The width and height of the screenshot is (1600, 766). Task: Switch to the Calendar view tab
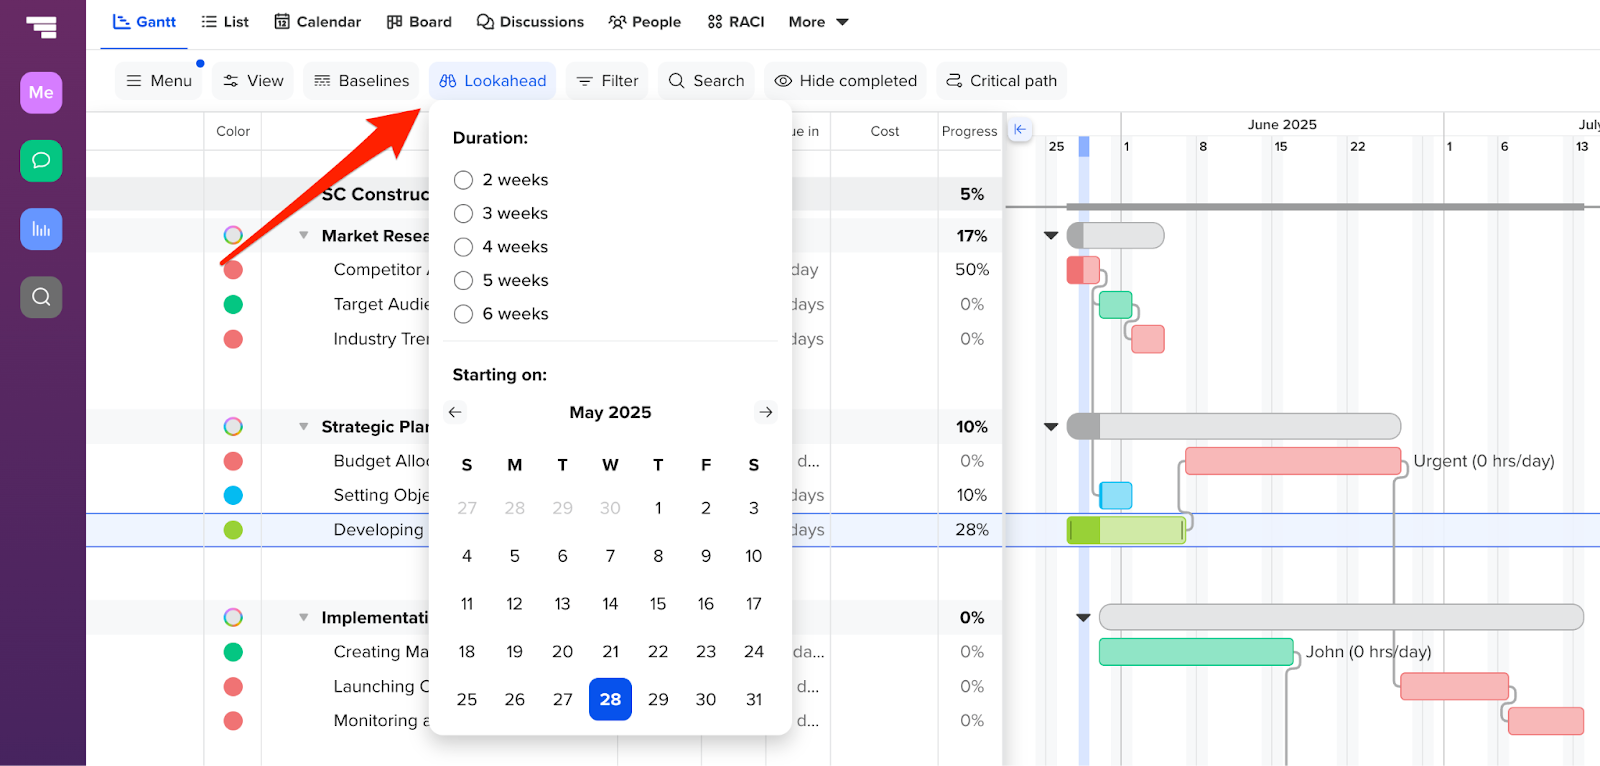(x=318, y=22)
